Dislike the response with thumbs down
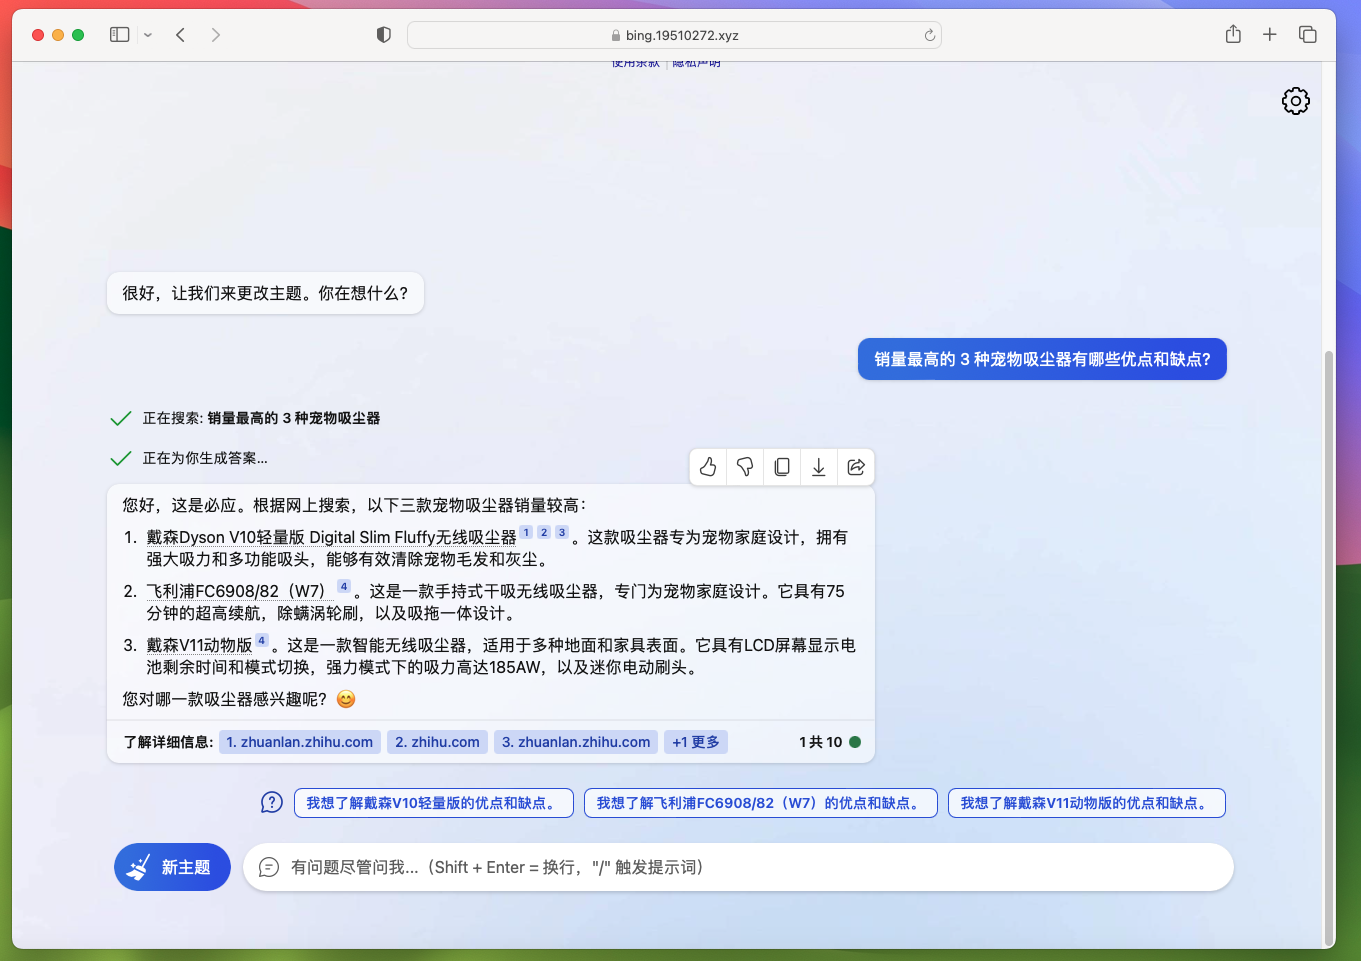Screen dimensions: 1361x961 point(745,467)
